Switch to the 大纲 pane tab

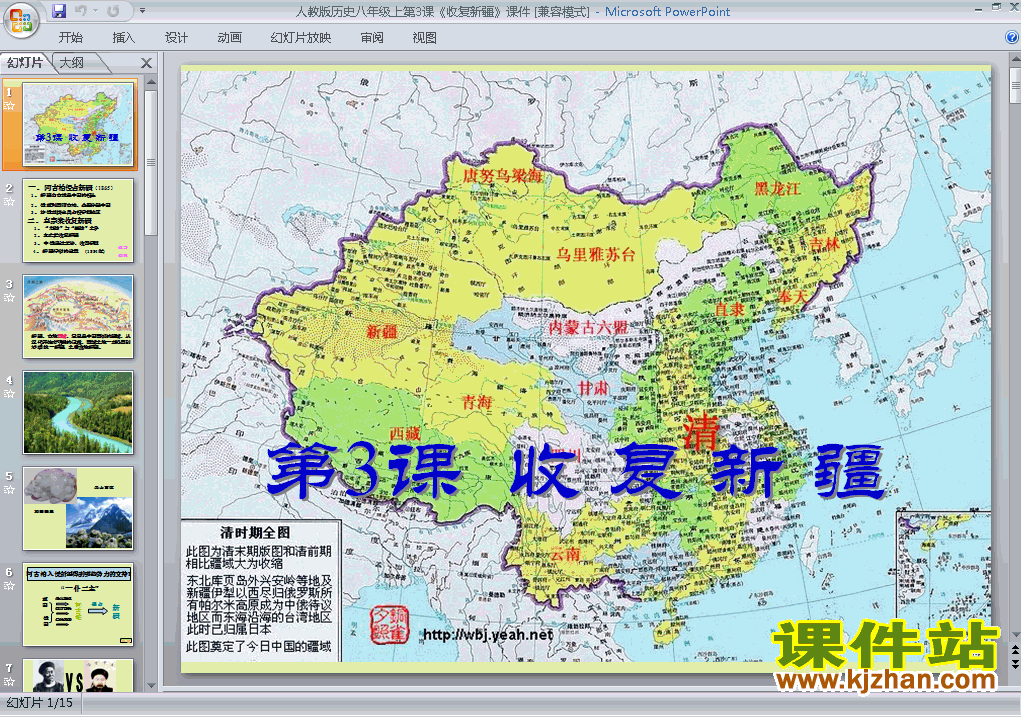pyautogui.click(x=72, y=63)
